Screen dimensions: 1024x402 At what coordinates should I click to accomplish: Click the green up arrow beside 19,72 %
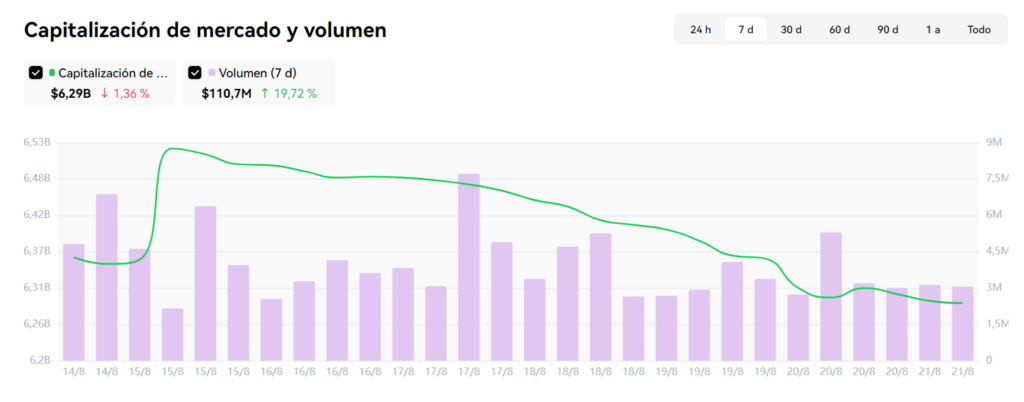click(264, 93)
